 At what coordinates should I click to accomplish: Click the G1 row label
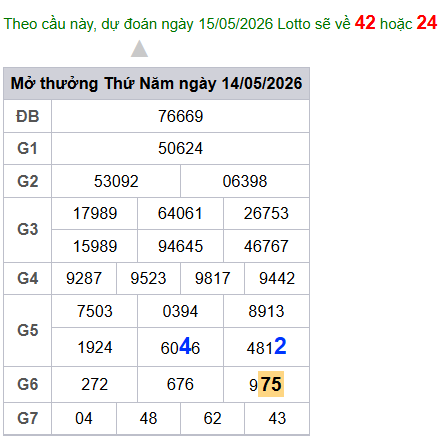coord(28,148)
